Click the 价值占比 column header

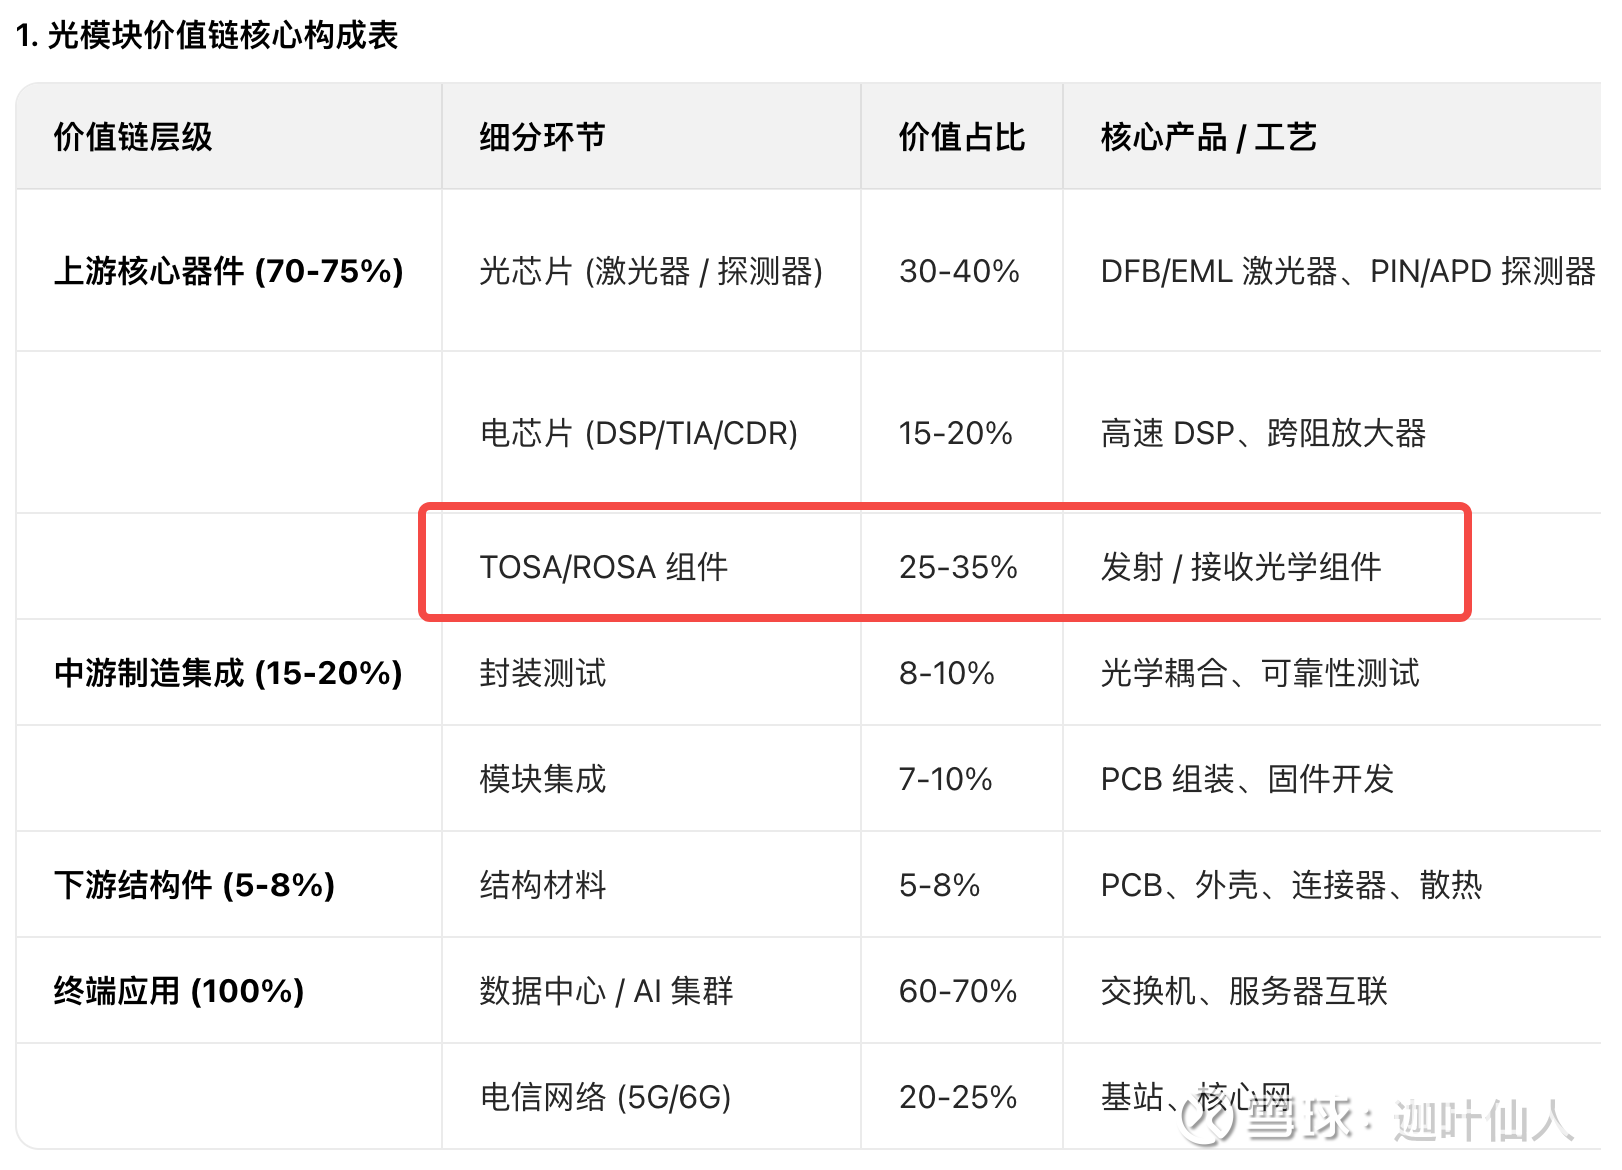[x=961, y=137]
